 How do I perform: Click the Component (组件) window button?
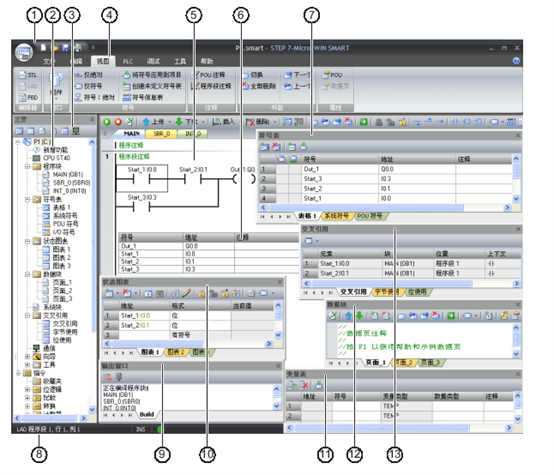click(56, 86)
